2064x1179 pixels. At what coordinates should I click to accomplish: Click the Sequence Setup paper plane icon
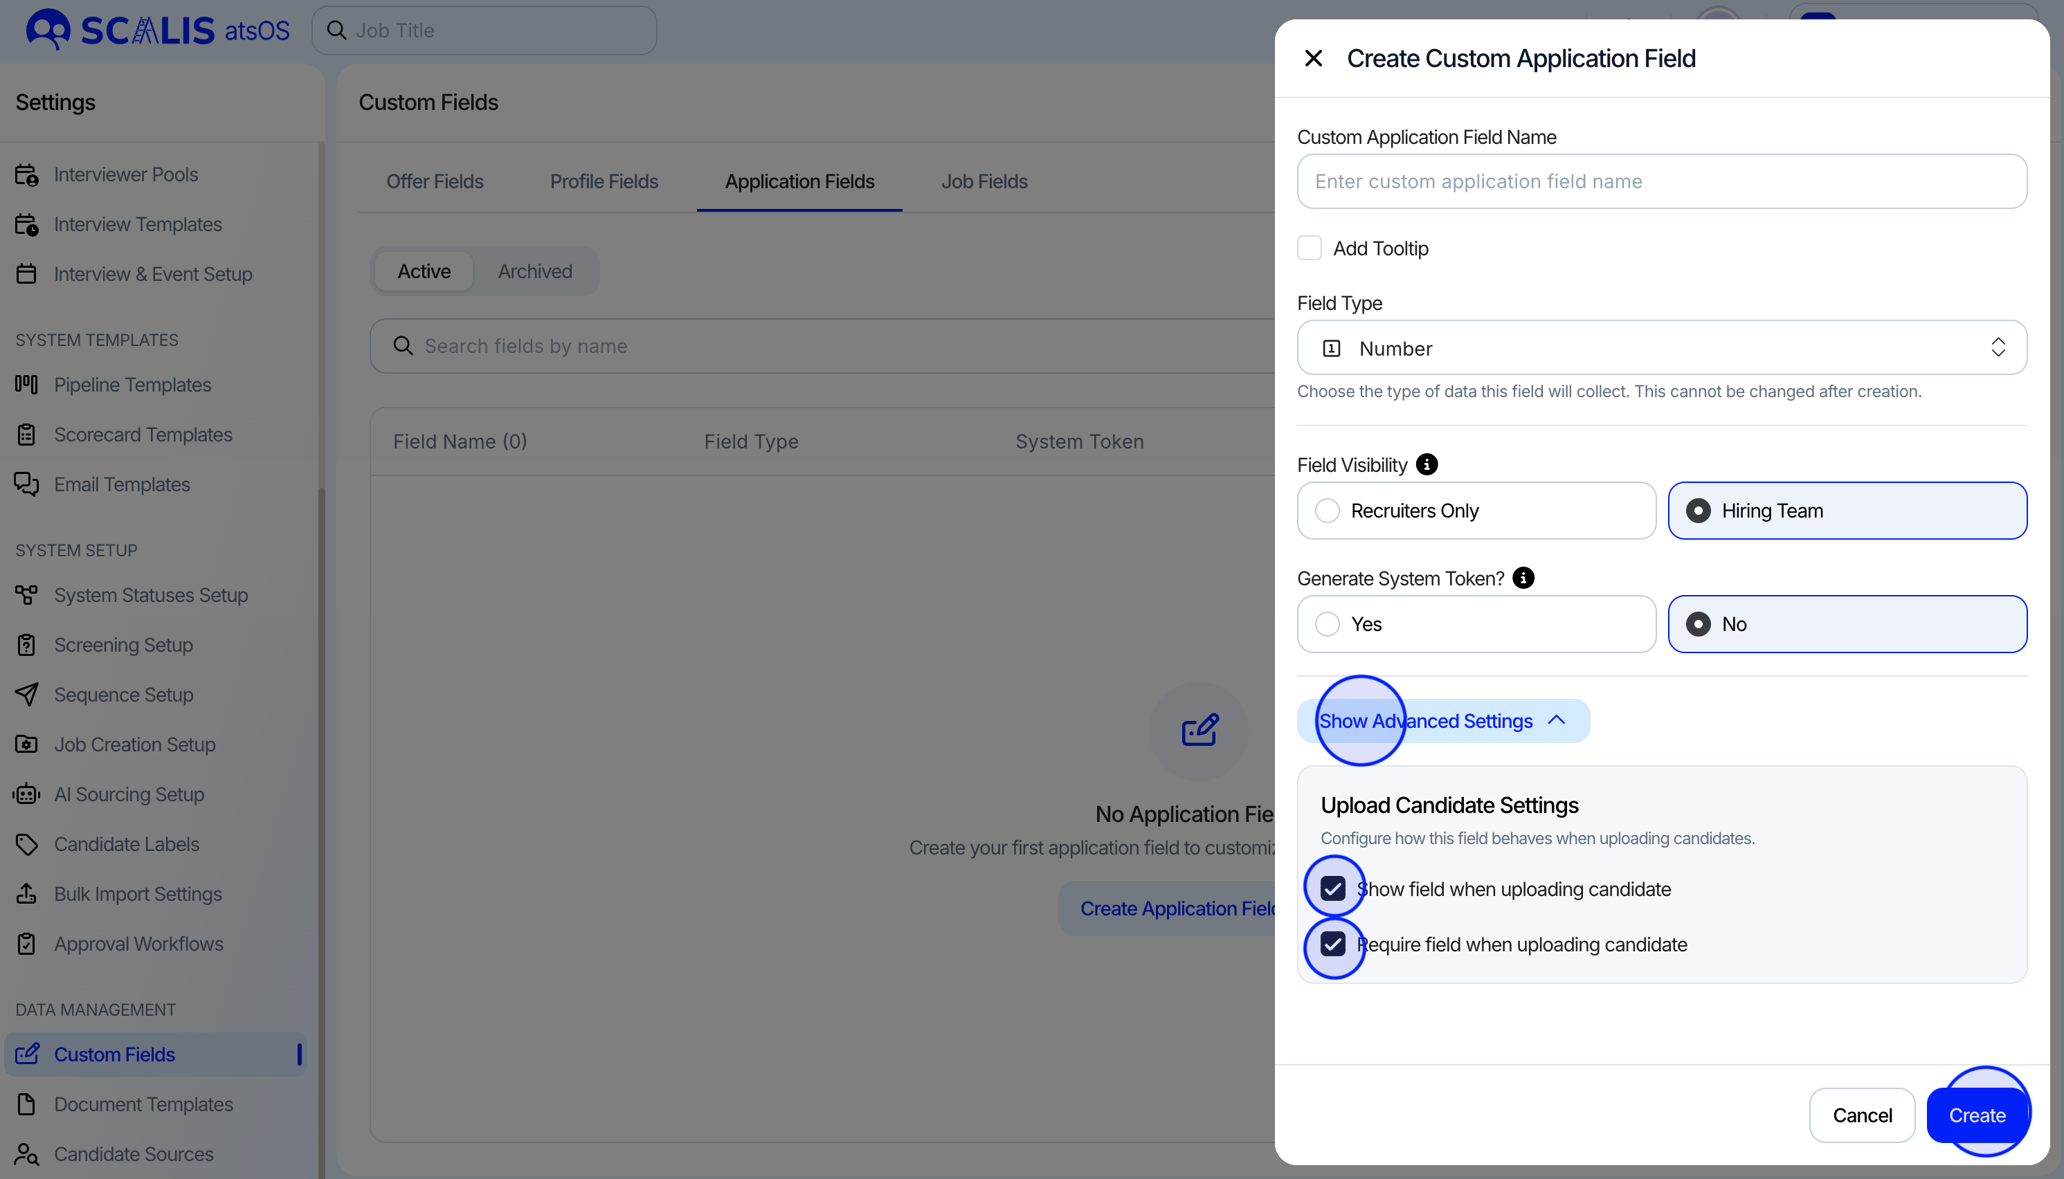[27, 695]
